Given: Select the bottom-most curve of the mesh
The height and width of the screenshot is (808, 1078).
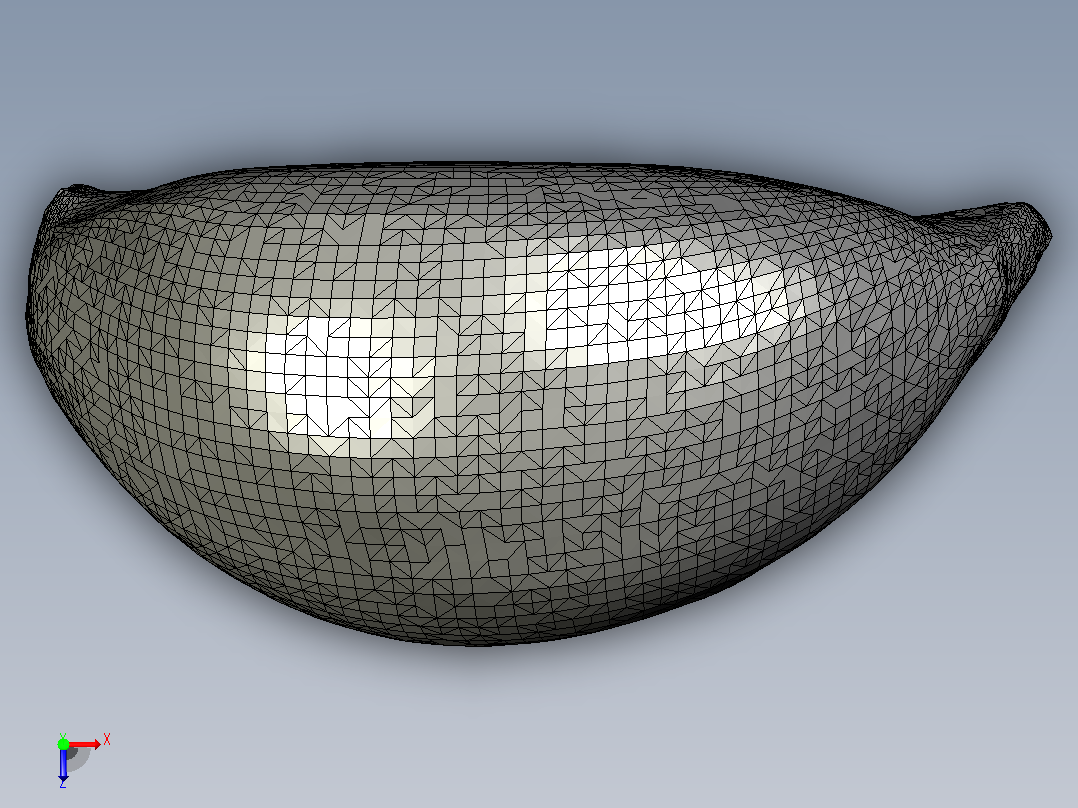Looking at the screenshot, I should pyautogui.click(x=481, y=643).
